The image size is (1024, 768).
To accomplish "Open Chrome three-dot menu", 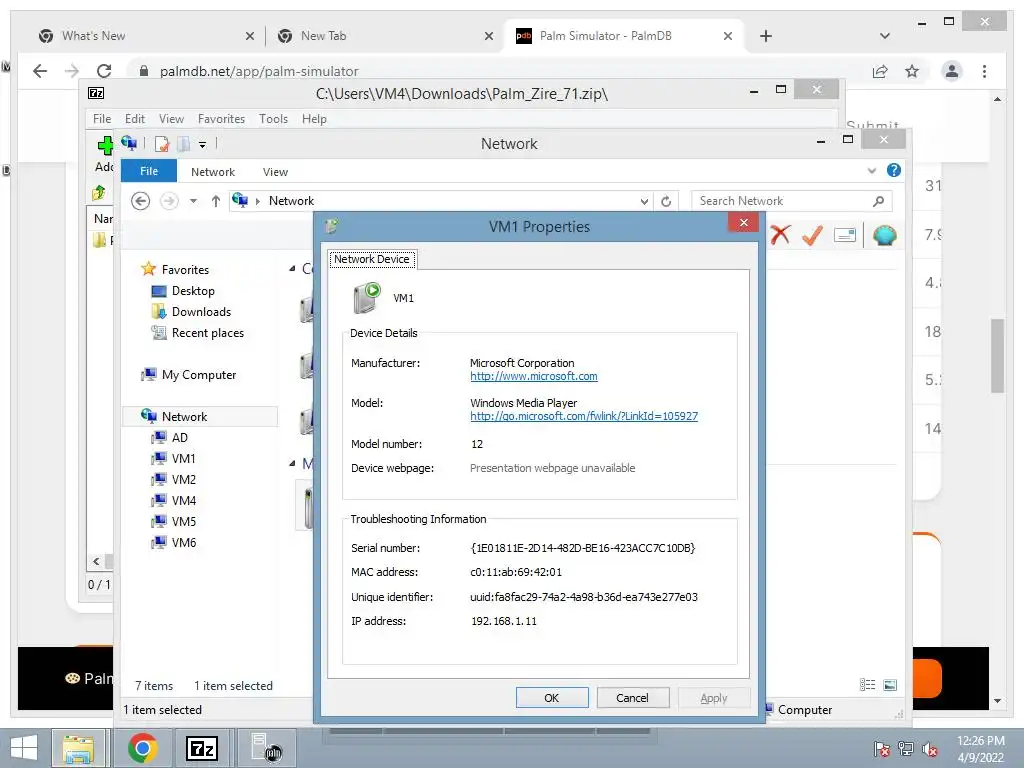I will point(984,71).
